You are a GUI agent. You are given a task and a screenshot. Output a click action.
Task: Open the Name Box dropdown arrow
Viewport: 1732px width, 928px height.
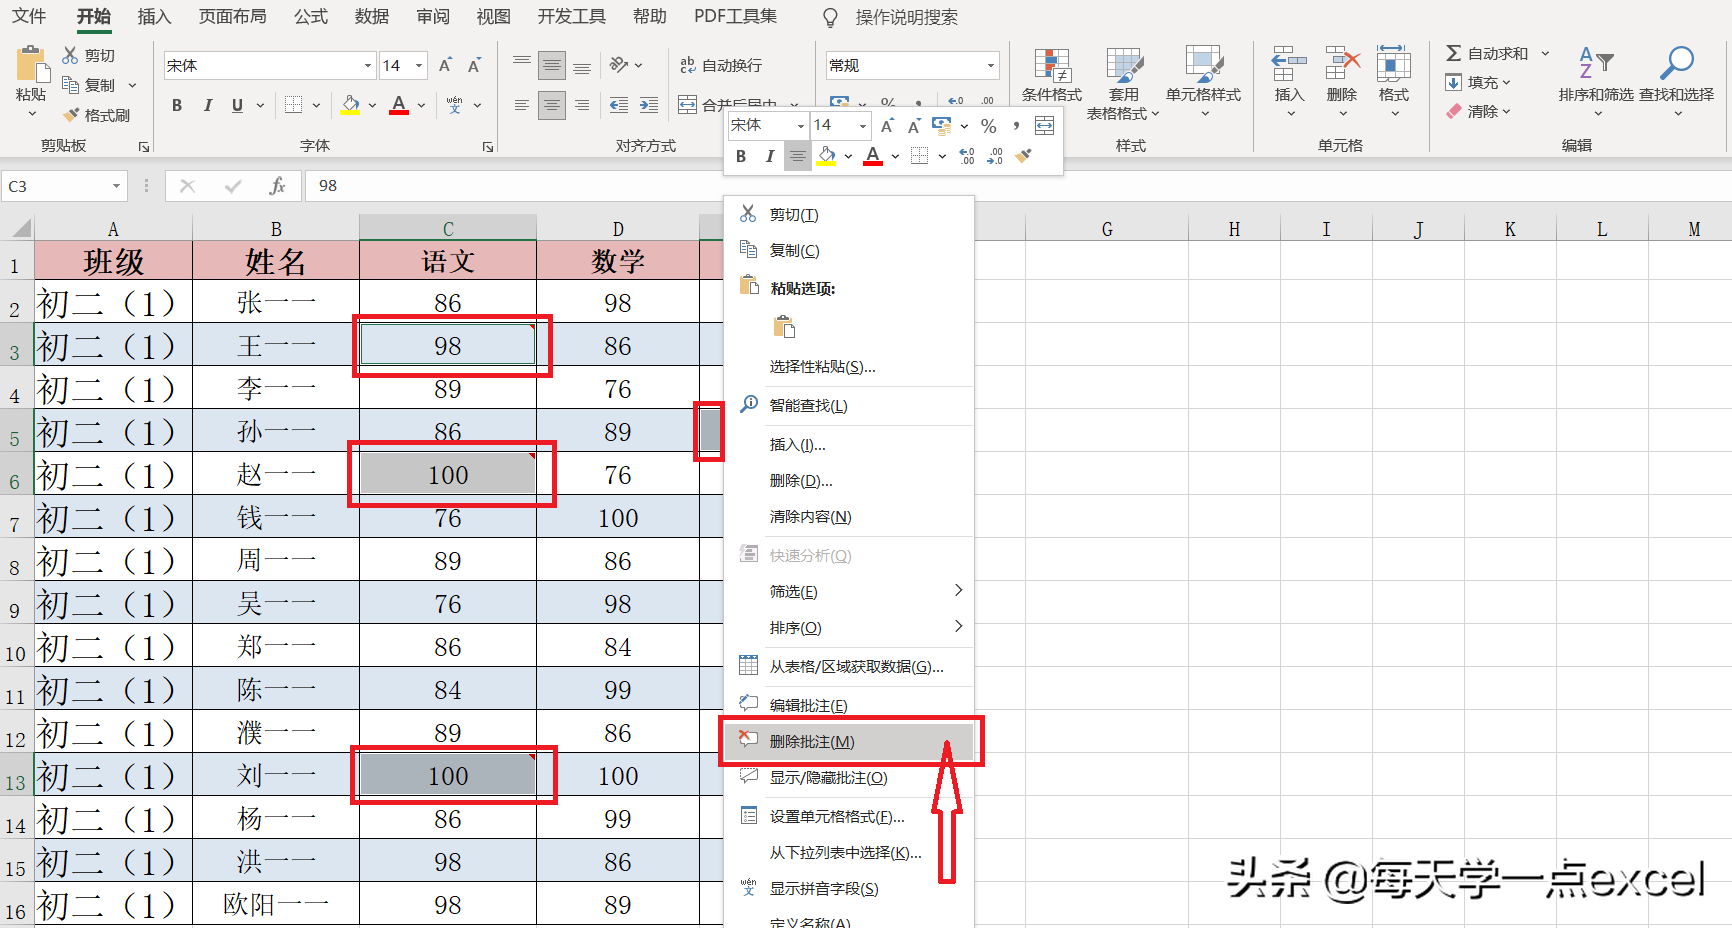(x=116, y=186)
